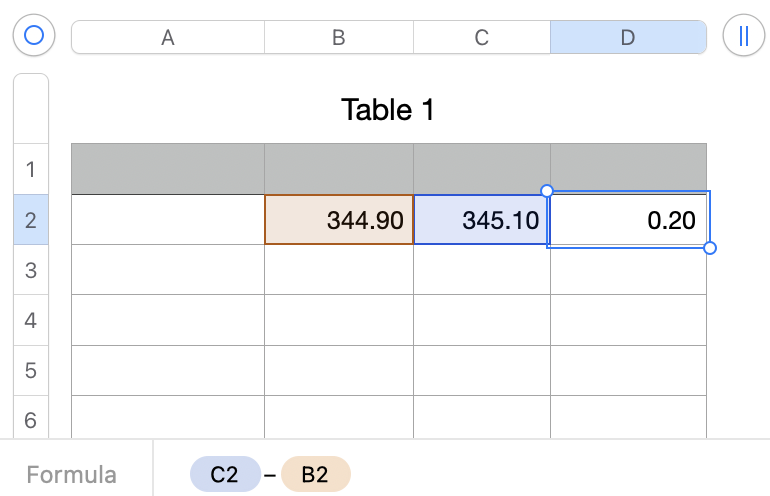Click the B2 reference token in formula

[x=315, y=475]
